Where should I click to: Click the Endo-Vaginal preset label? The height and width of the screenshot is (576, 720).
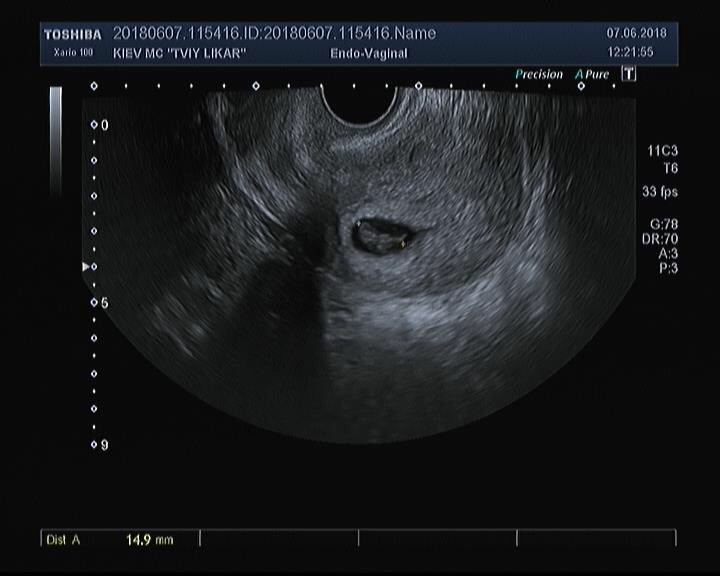(368, 53)
